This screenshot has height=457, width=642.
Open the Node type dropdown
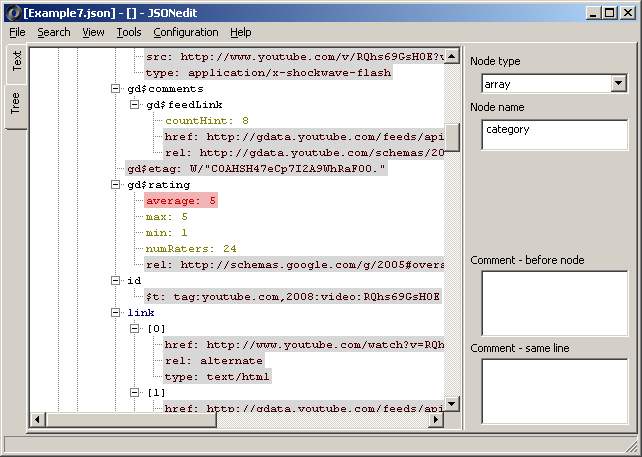(618, 84)
